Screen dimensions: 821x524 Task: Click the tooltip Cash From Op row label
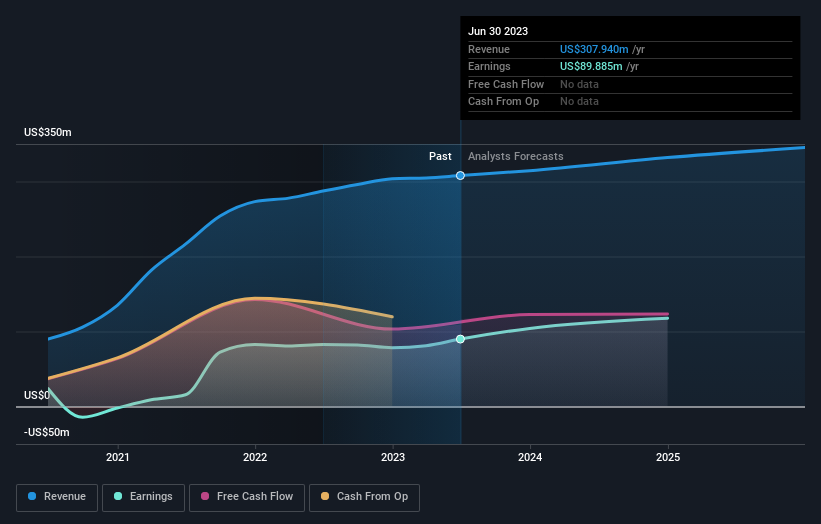(503, 102)
